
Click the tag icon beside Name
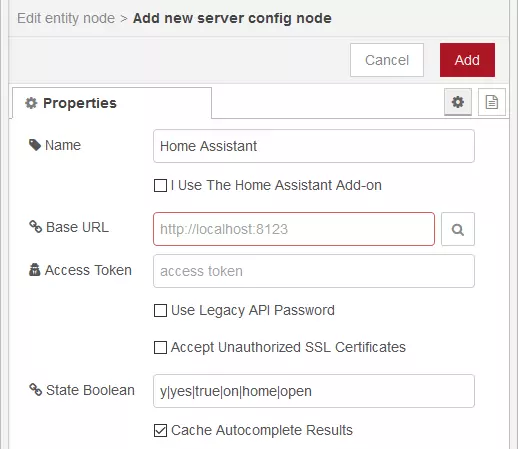click(35, 145)
